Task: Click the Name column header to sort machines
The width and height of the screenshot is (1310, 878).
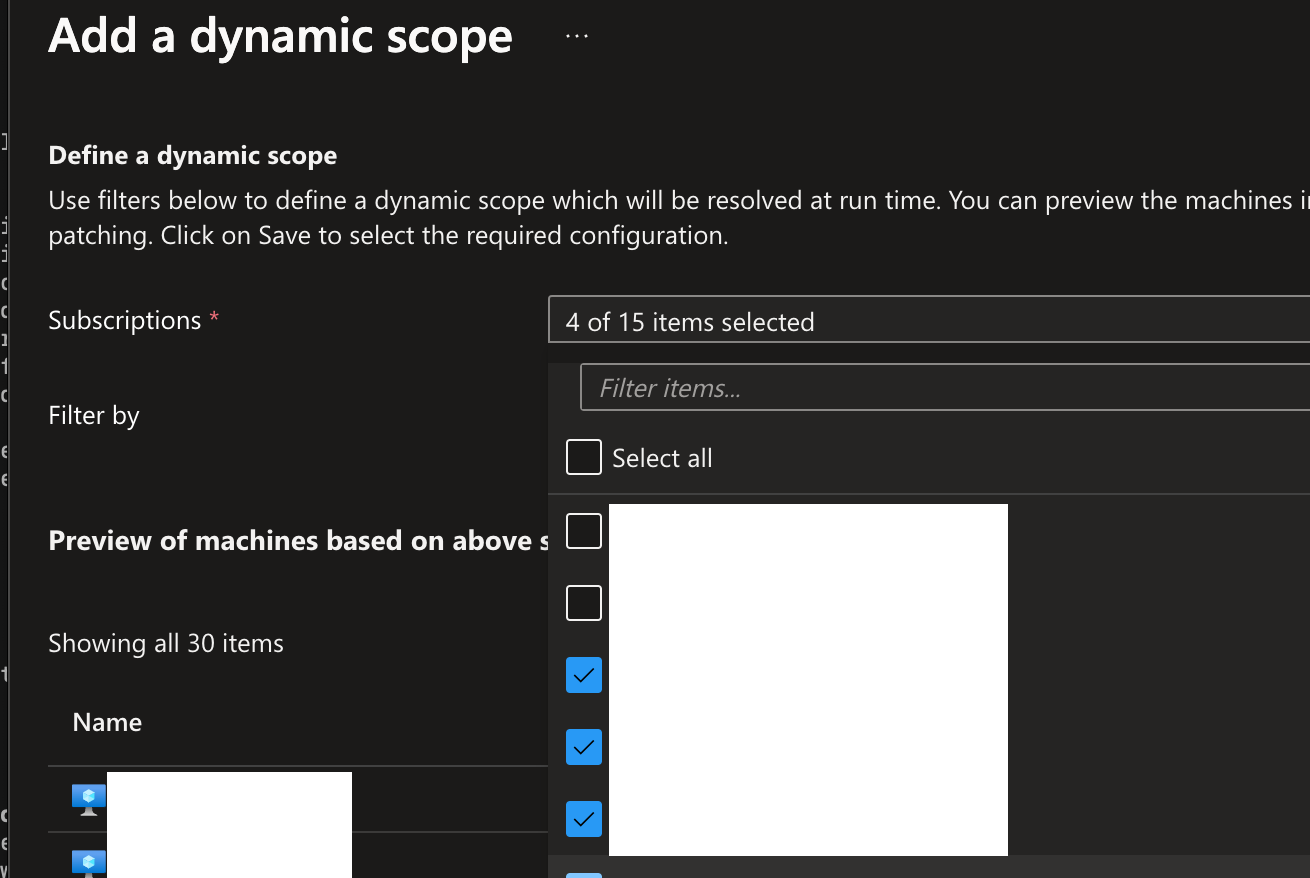Action: pos(107,721)
